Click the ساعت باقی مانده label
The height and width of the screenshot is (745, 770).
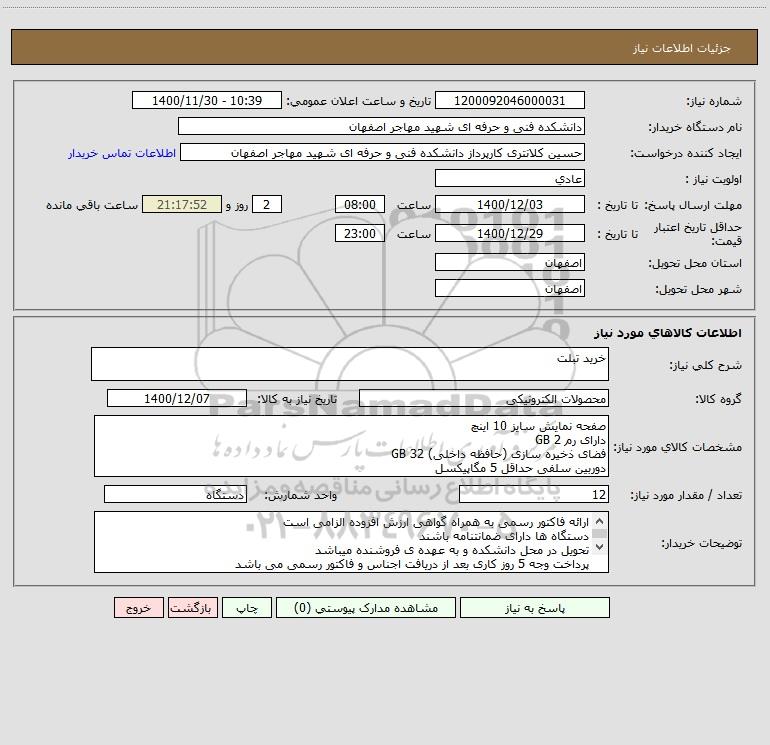click(92, 205)
